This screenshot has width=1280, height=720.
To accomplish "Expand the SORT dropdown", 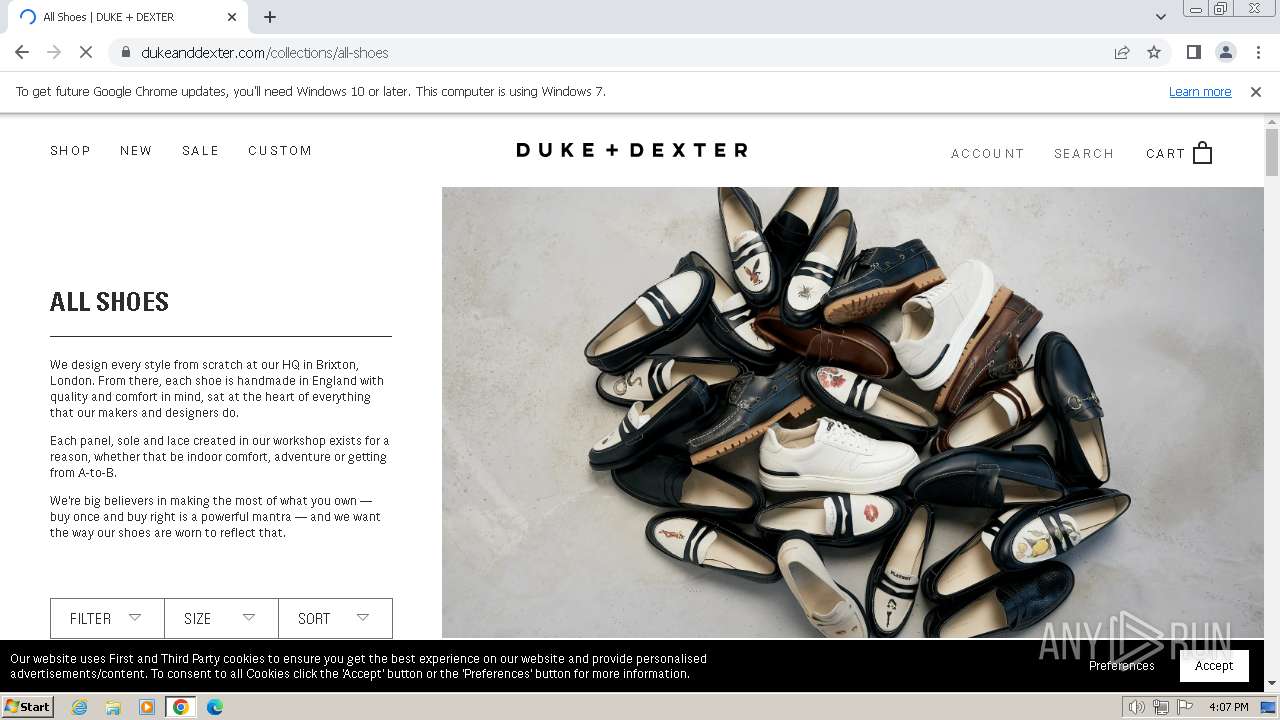I will click(335, 619).
